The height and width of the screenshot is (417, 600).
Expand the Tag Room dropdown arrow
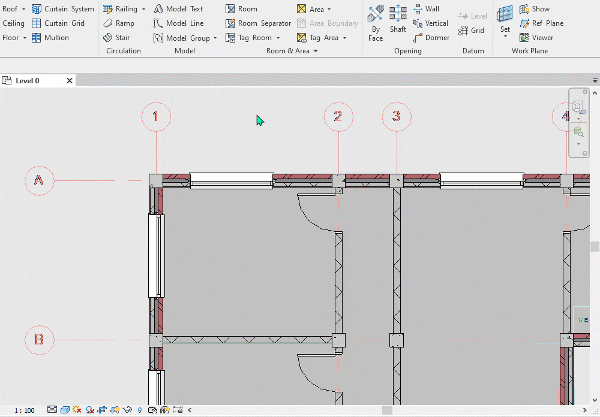click(x=278, y=37)
